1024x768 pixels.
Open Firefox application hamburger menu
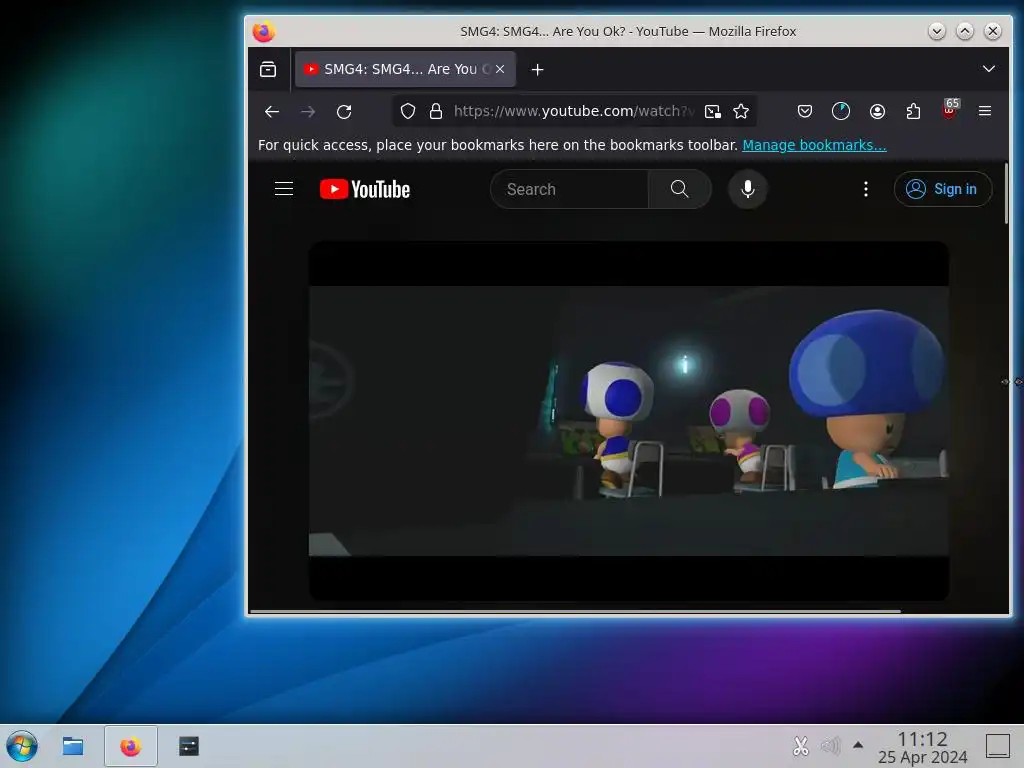tap(985, 112)
